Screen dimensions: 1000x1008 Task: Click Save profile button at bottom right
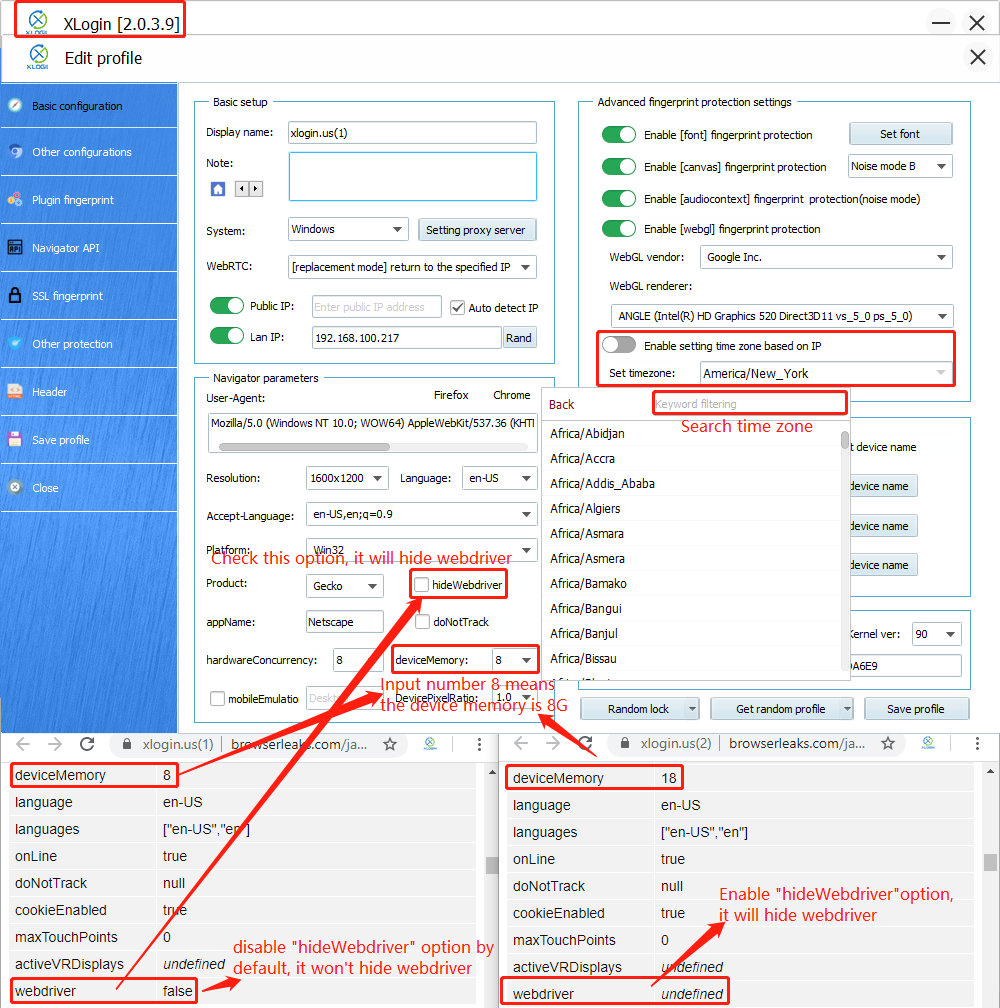tap(916, 708)
